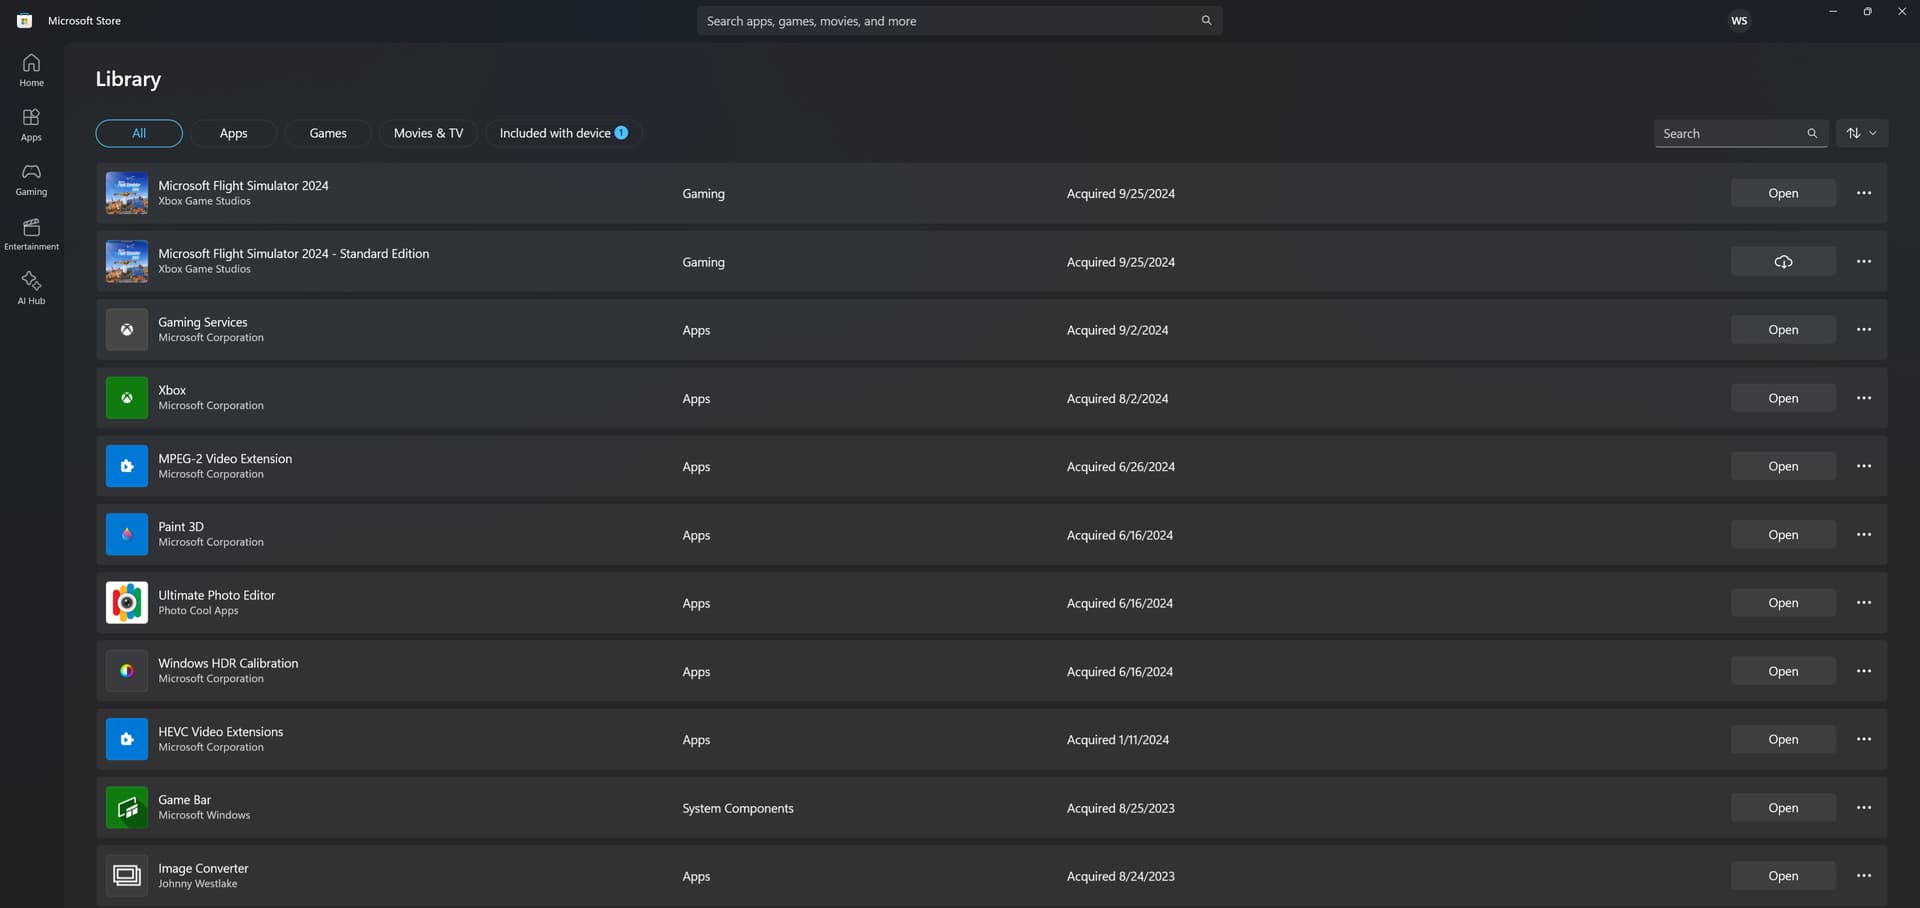Click the Image Converter title text

[x=203, y=868]
